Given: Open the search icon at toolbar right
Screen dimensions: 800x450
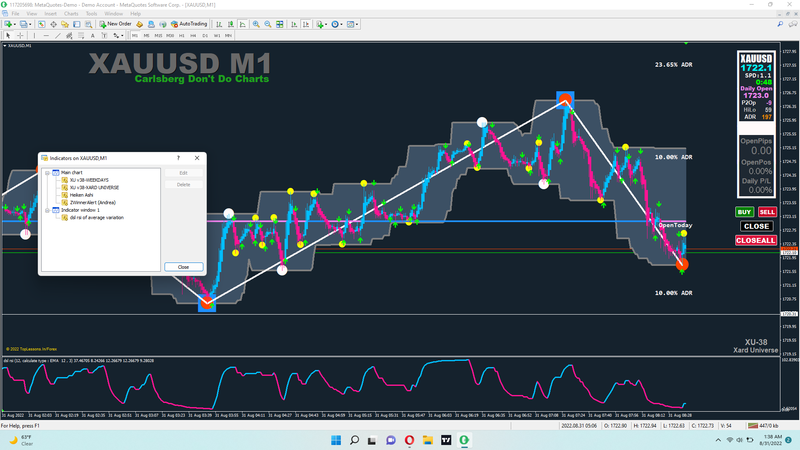Looking at the screenshot, I should pyautogui.click(x=780, y=24).
